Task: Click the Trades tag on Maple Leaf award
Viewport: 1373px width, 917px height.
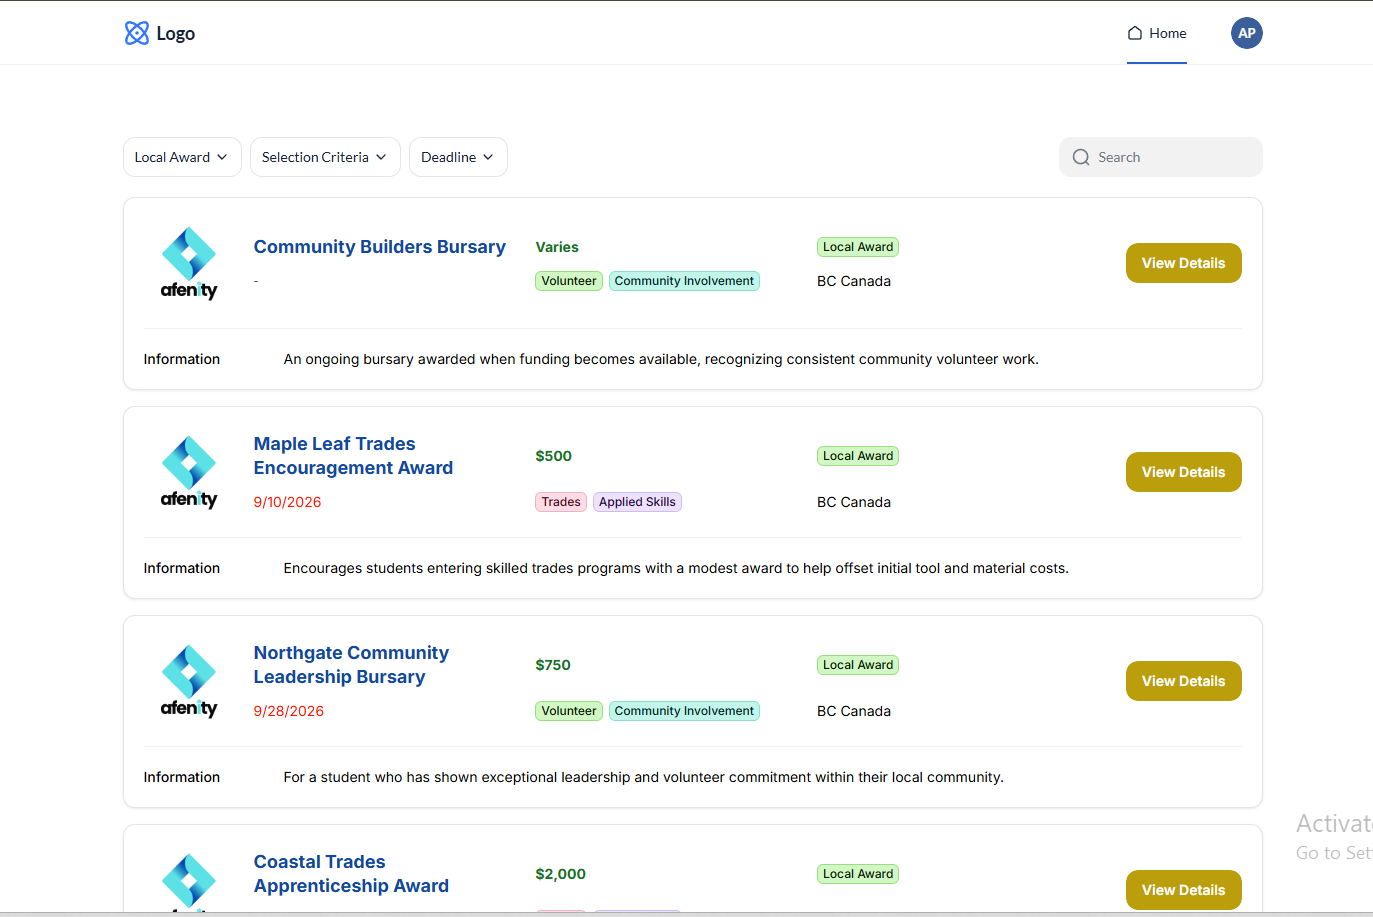Action: 561,502
